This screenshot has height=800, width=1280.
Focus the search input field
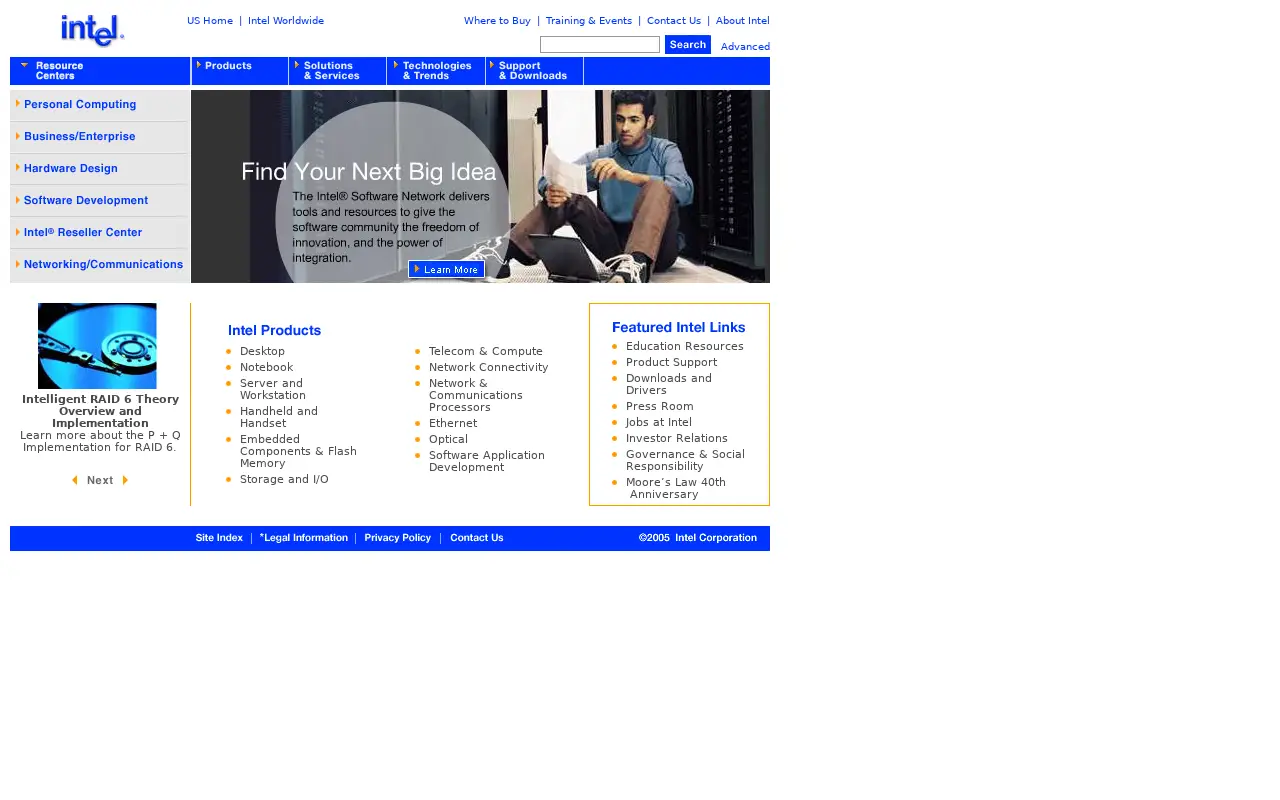point(600,44)
